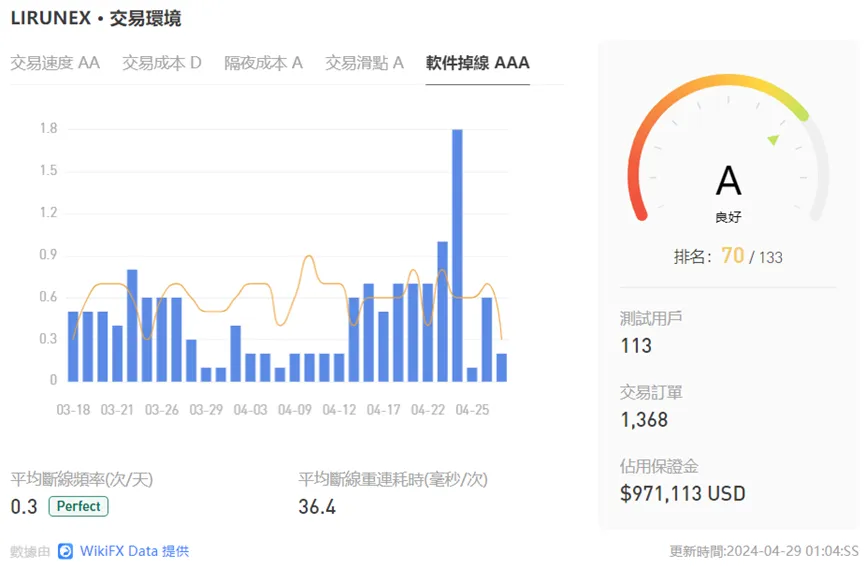The height and width of the screenshot is (569, 865).
Task: Click the 03-29 date axis label
Action: 206,410
